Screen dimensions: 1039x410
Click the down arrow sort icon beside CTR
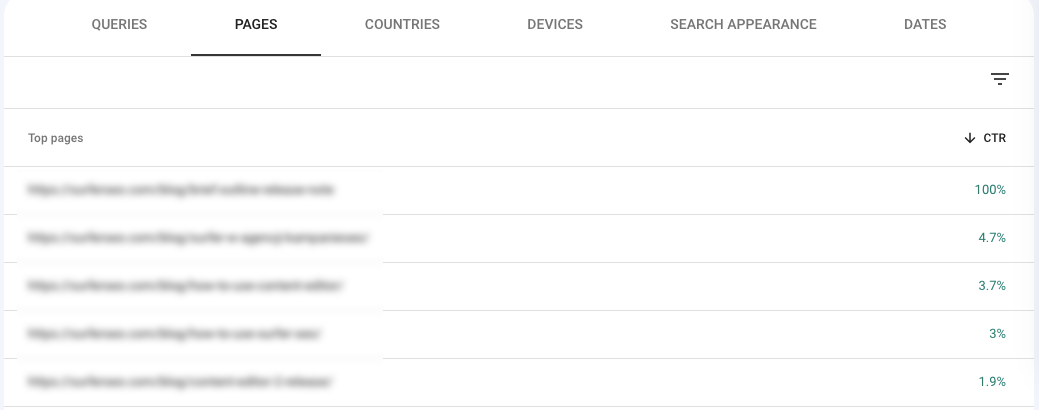point(969,138)
